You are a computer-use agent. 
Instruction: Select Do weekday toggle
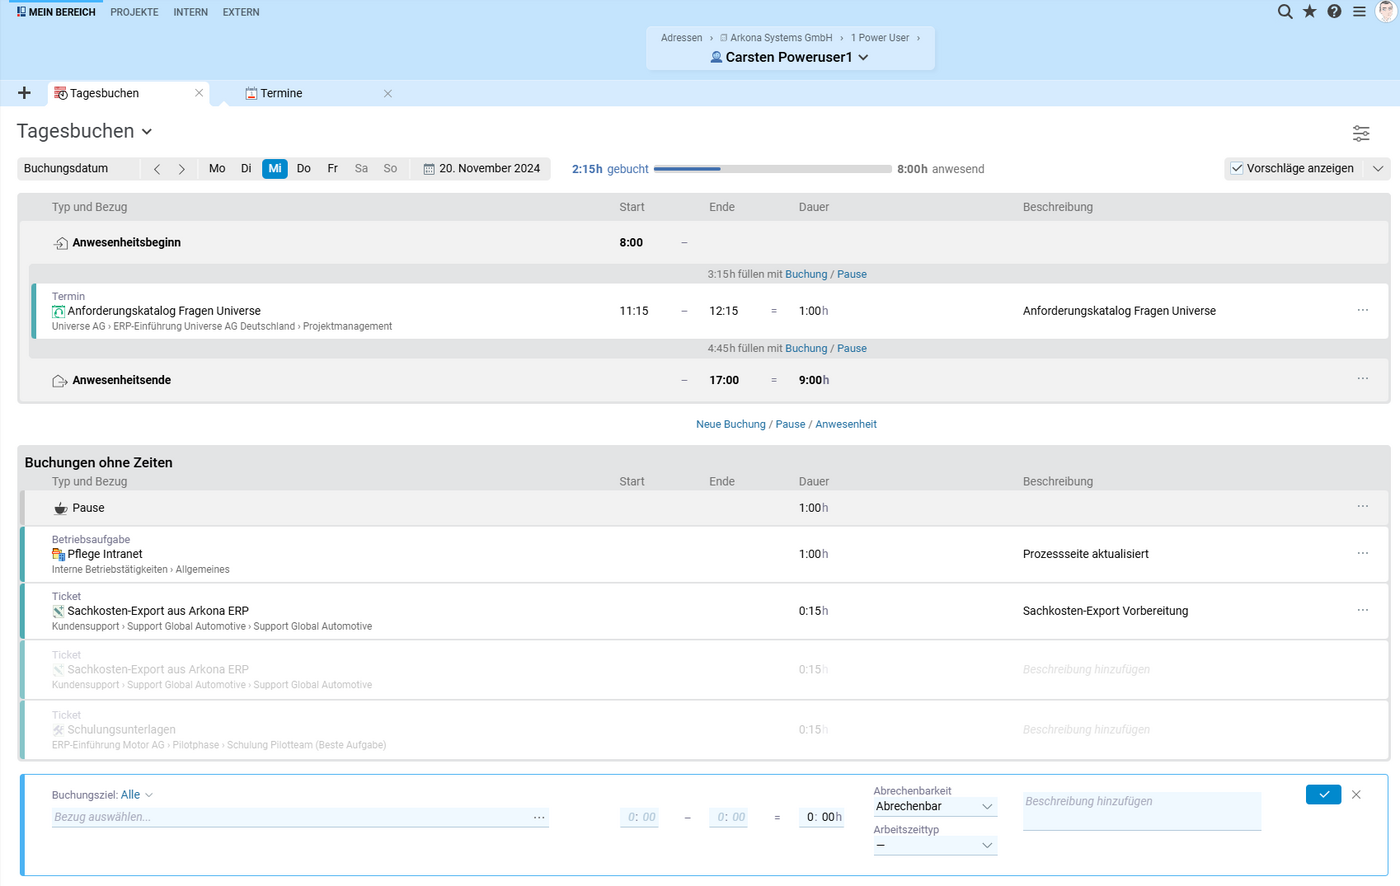point(304,169)
